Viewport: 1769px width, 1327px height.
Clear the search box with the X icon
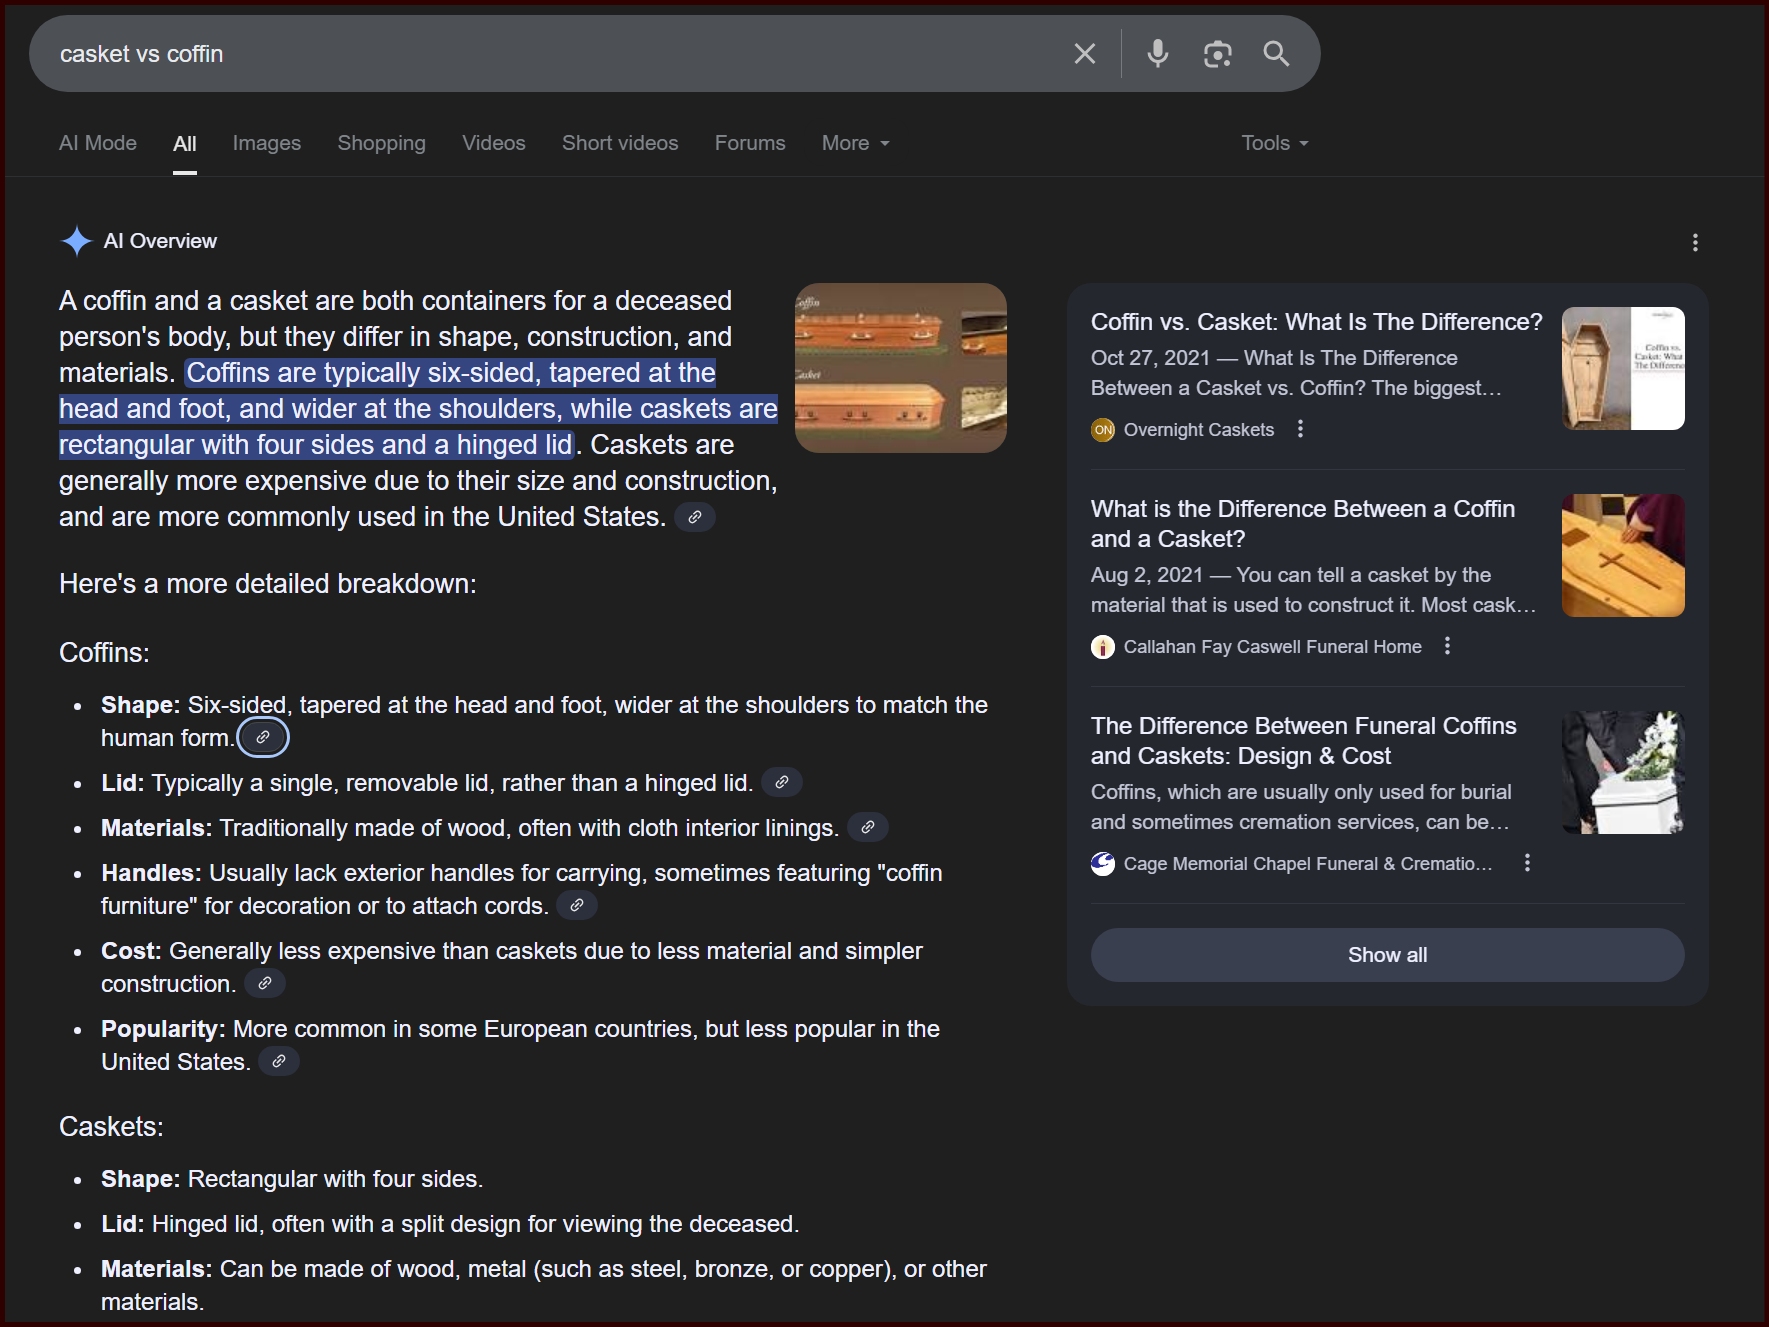[1084, 54]
